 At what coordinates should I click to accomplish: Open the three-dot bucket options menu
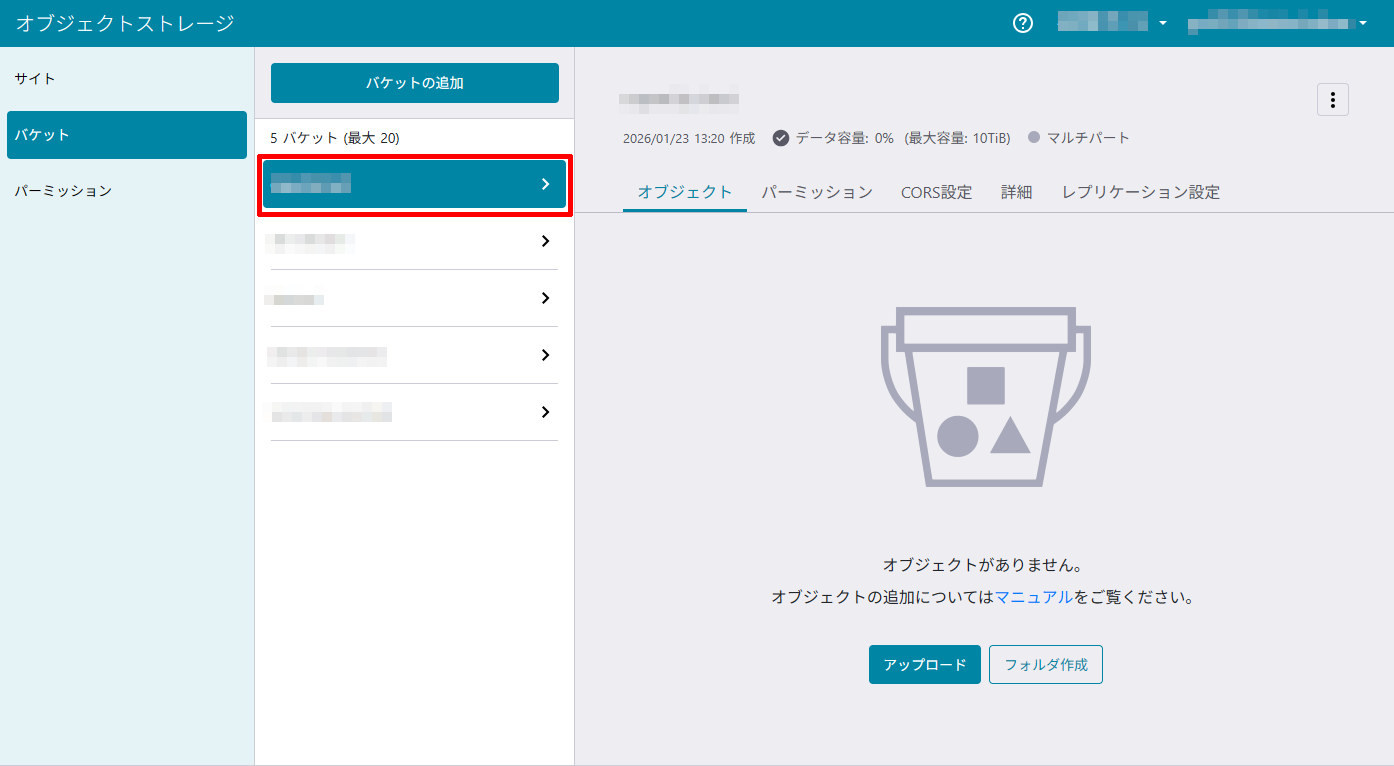click(x=1332, y=100)
